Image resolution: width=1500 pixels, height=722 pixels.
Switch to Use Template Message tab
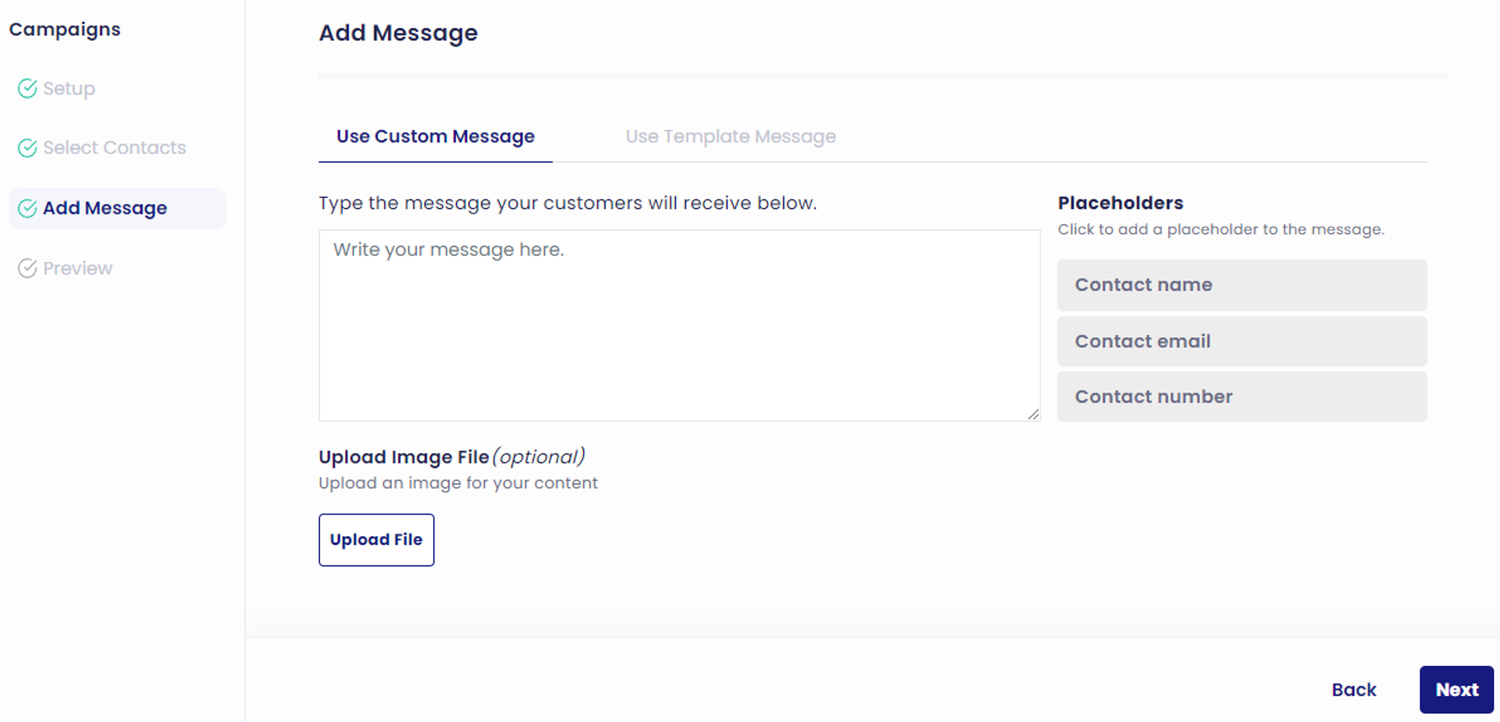click(x=730, y=137)
